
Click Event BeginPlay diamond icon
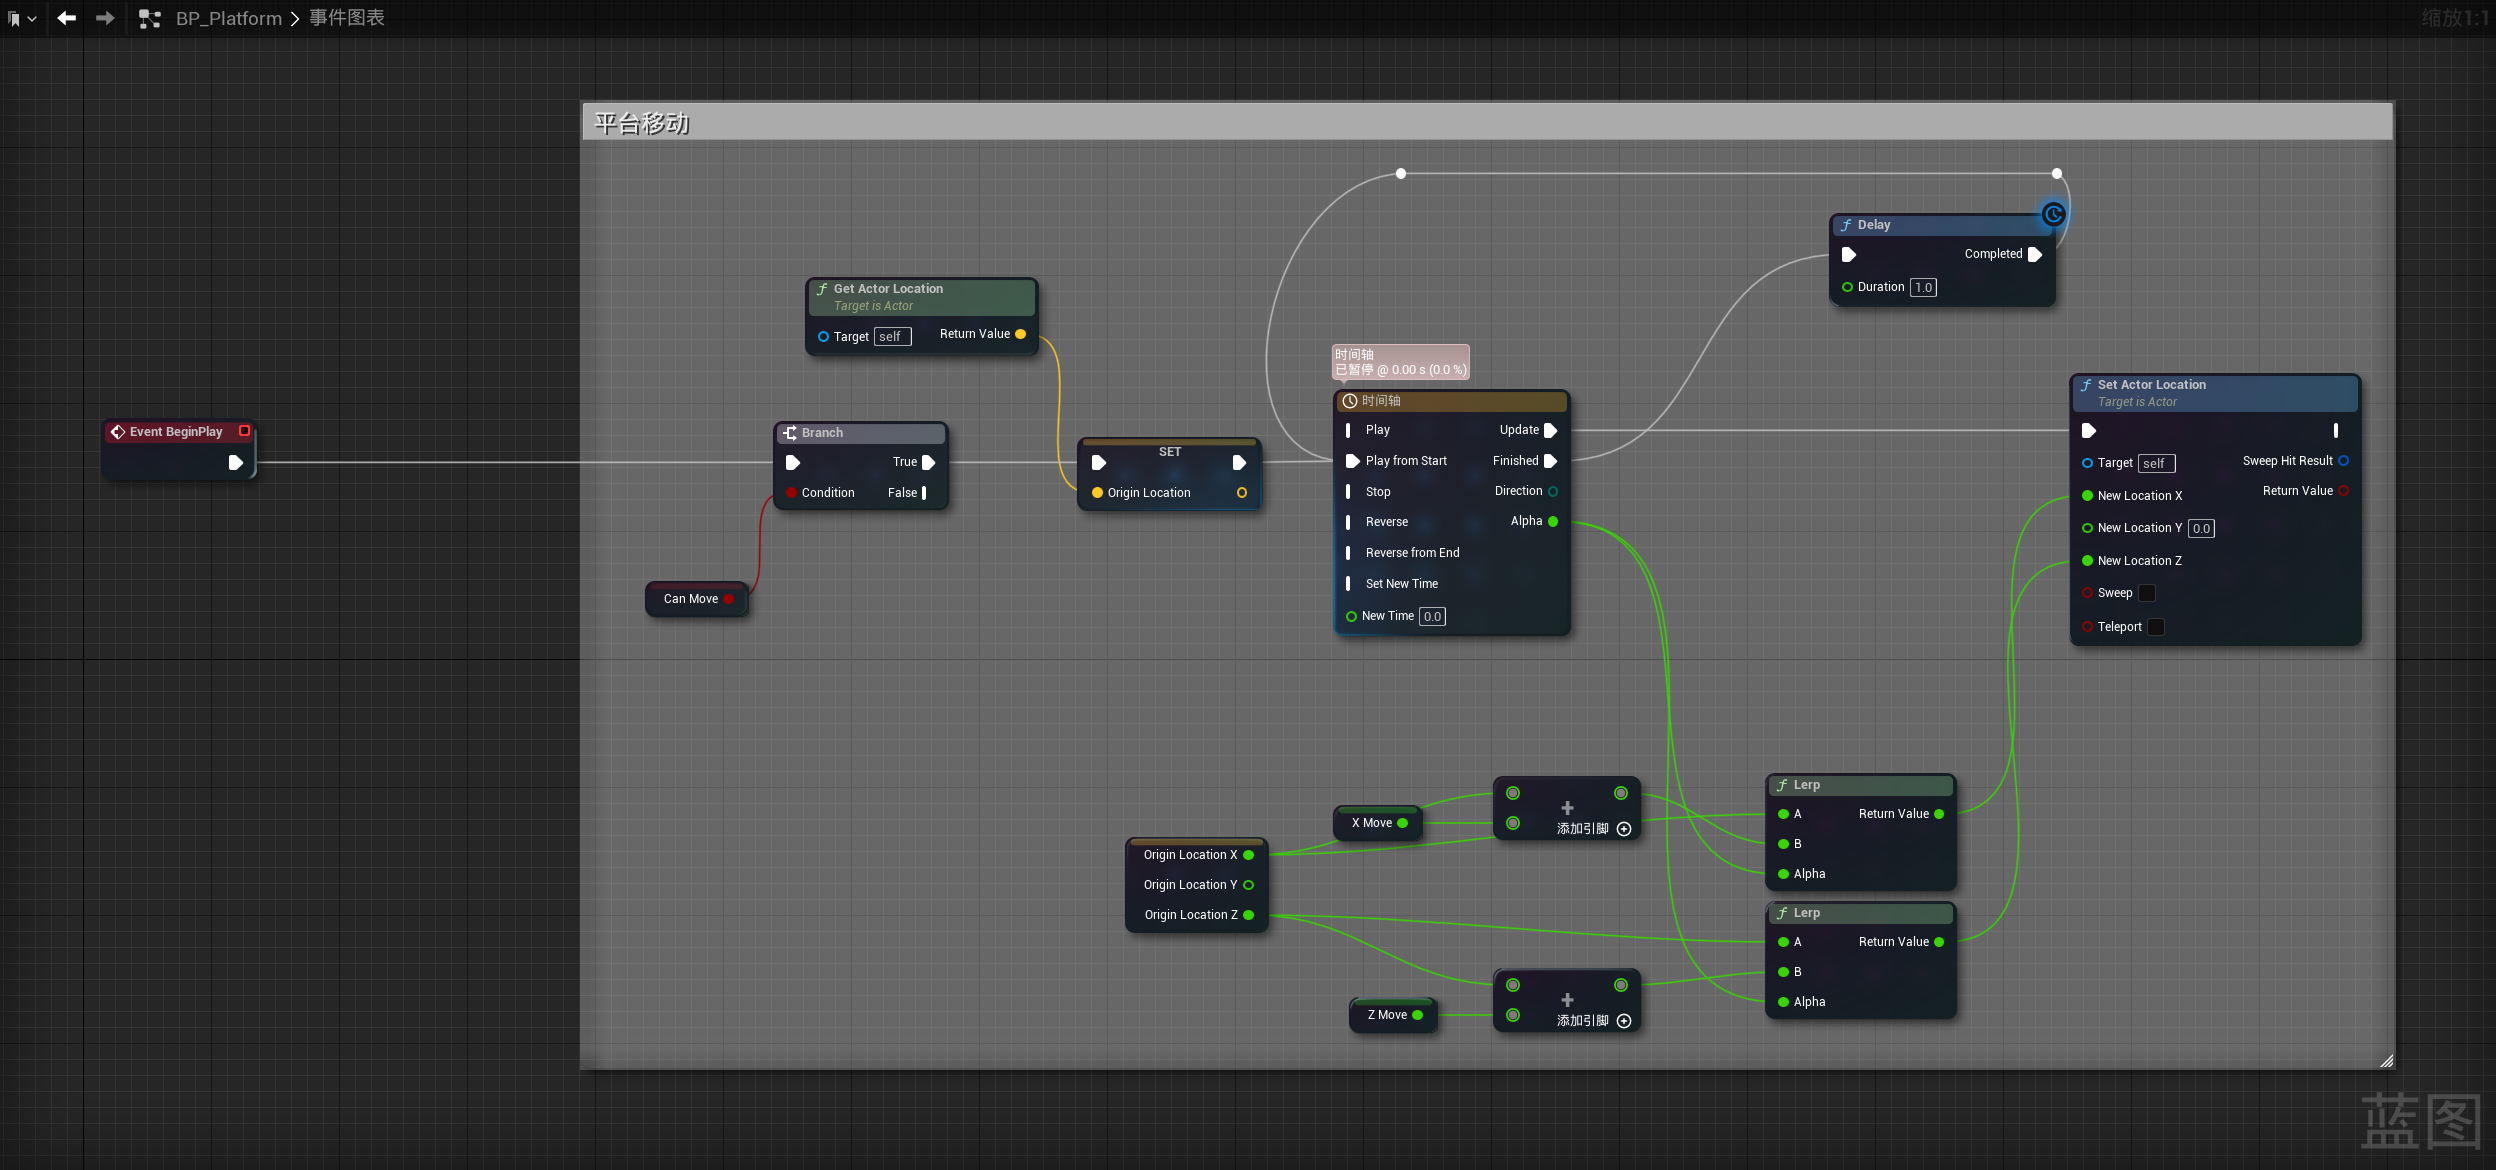[118, 432]
